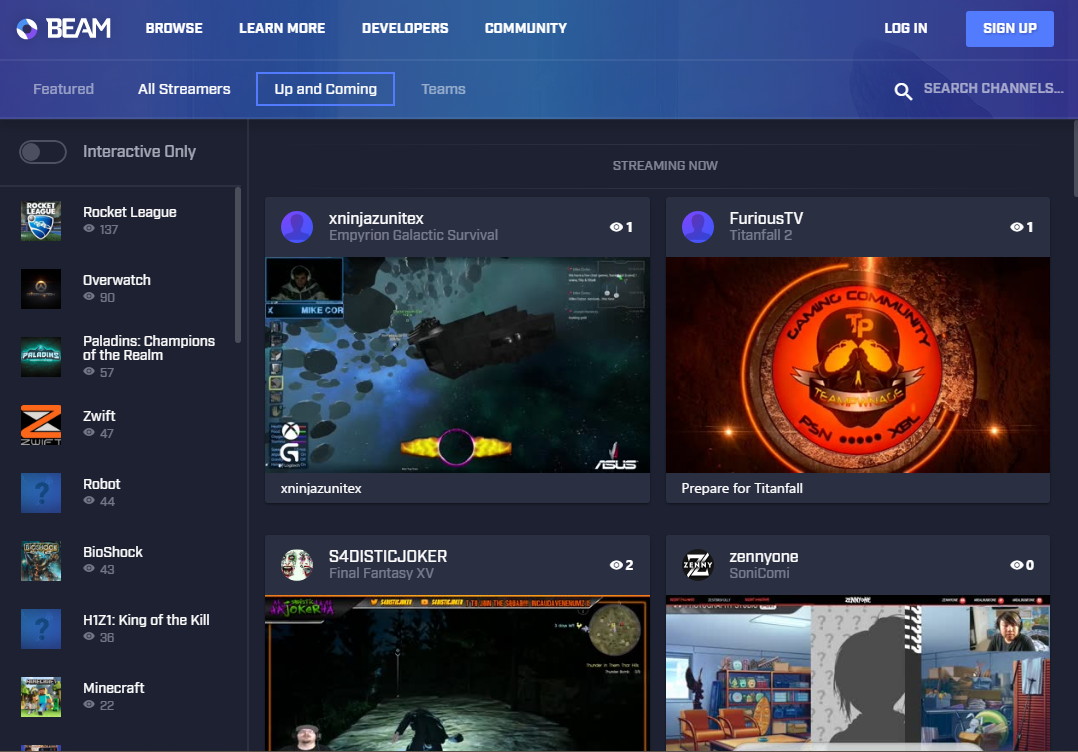Open the Robot placeholder icon
This screenshot has height=752, width=1078.
coord(41,493)
